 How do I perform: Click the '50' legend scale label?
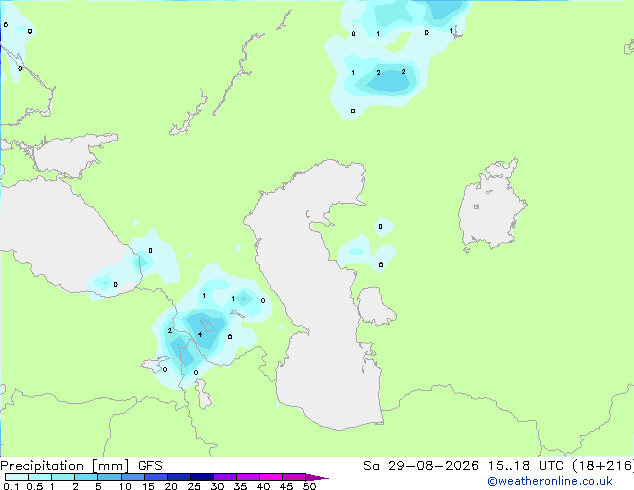pyautogui.click(x=309, y=486)
